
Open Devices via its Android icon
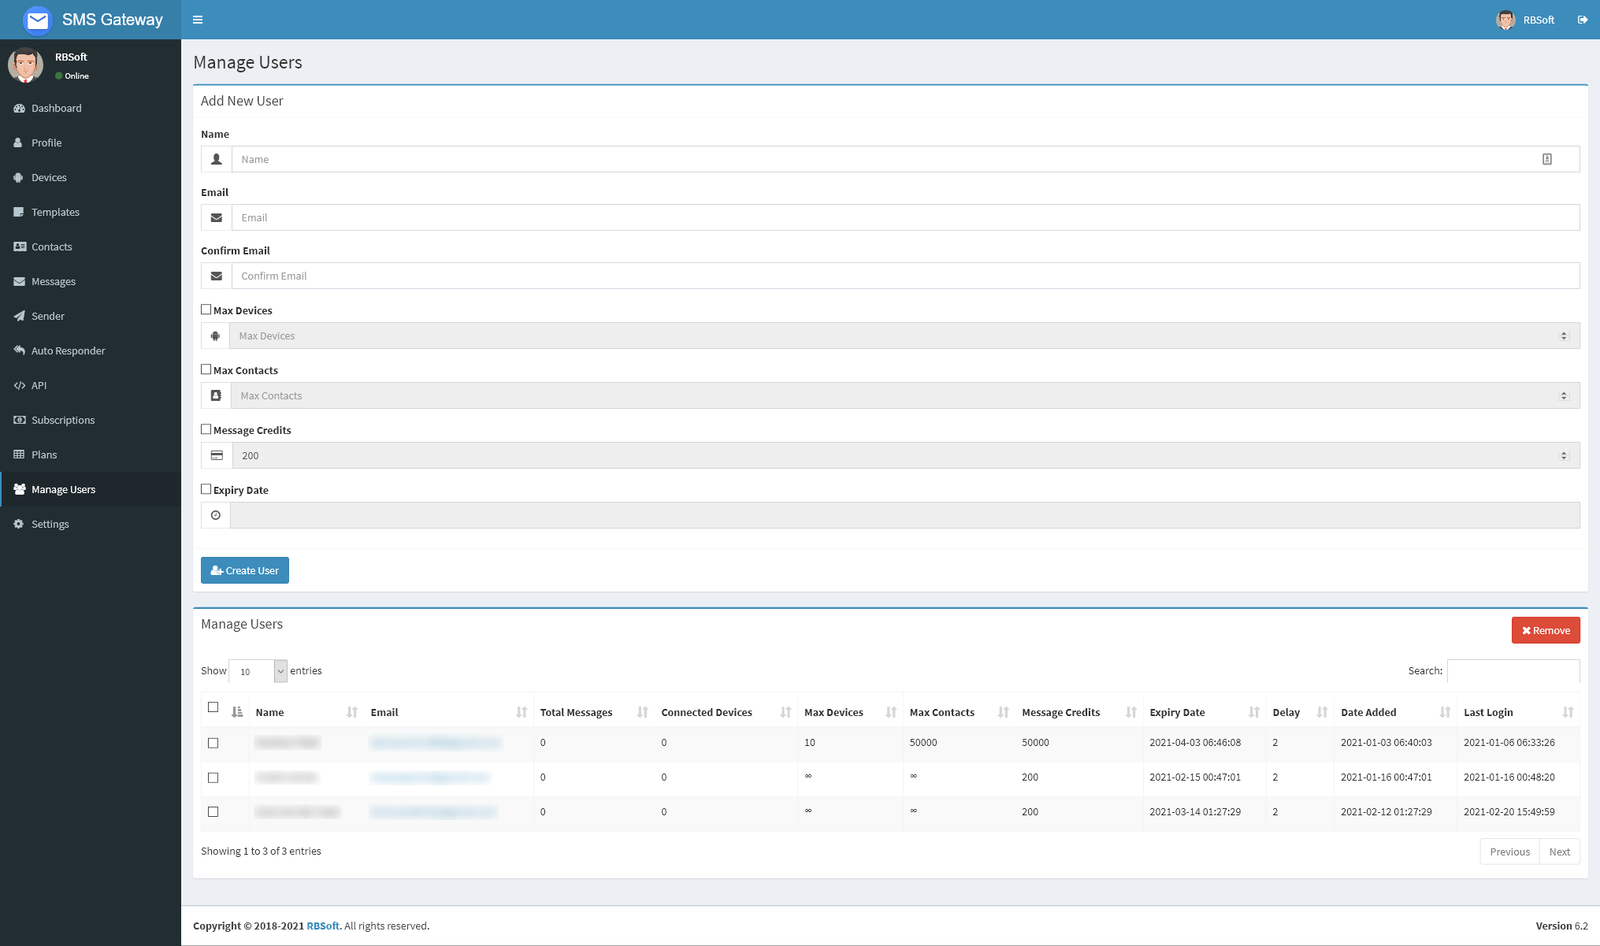[x=19, y=178]
